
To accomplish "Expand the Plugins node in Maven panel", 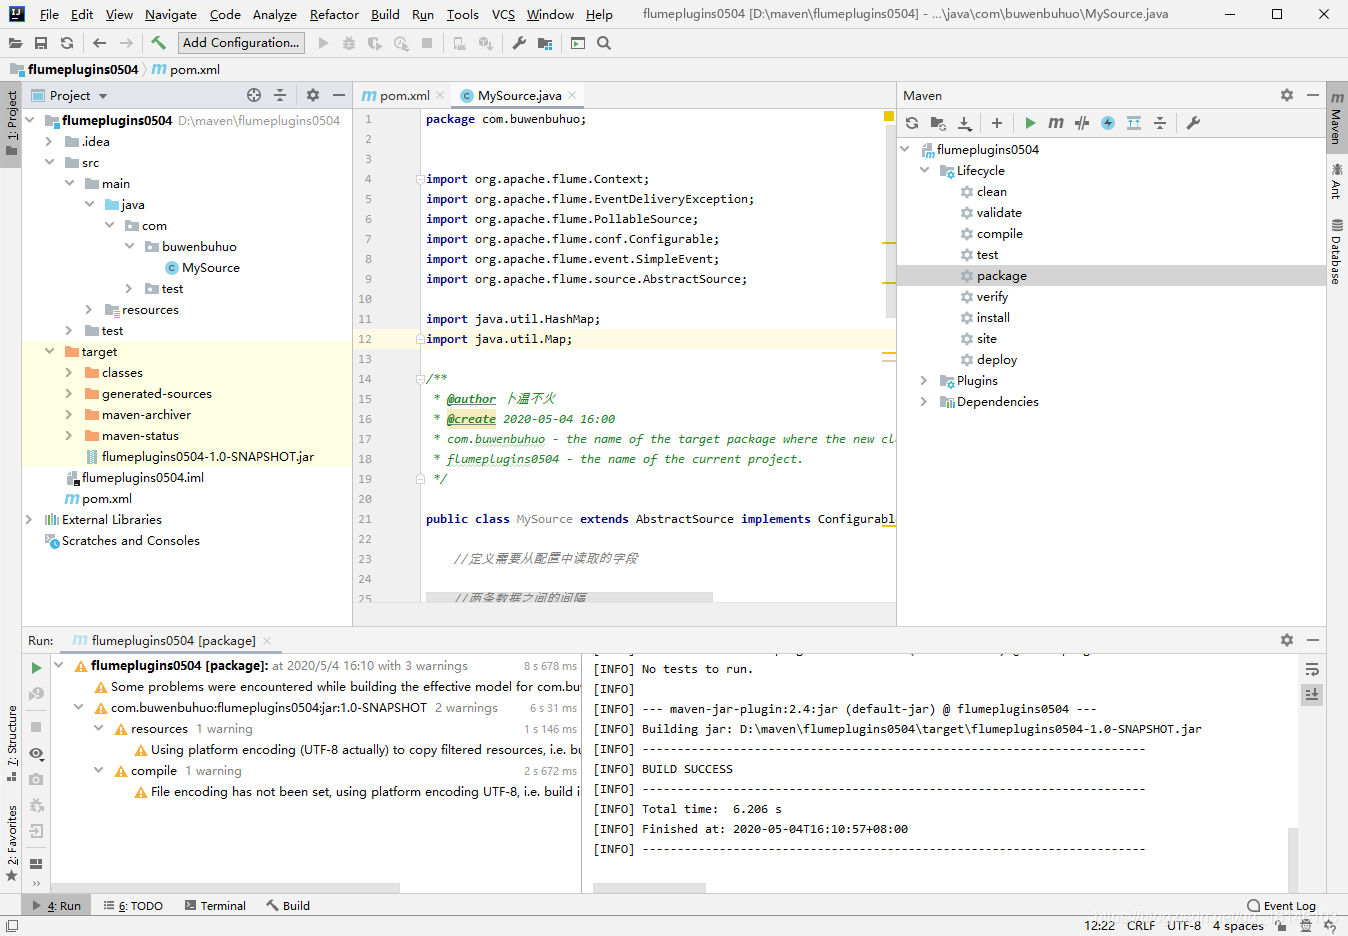I will pyautogui.click(x=924, y=380).
